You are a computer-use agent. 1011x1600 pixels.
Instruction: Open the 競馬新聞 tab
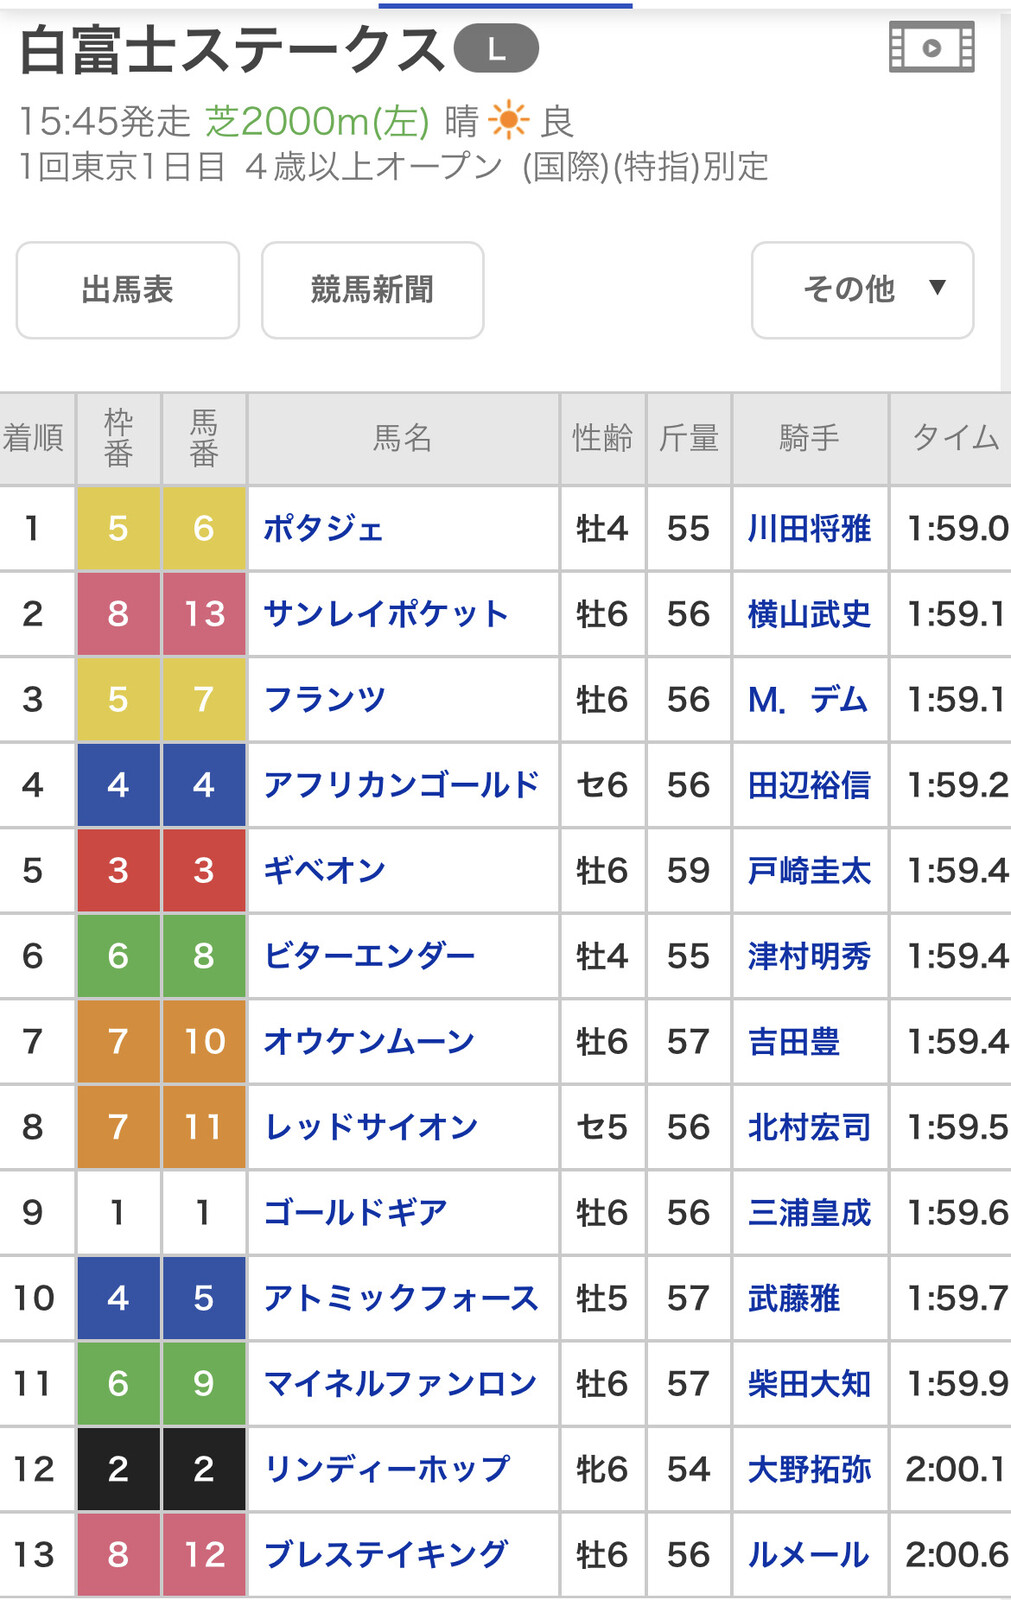pyautogui.click(x=372, y=290)
